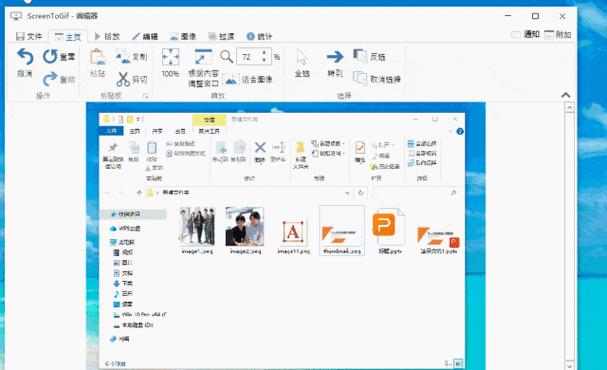Viewport: 607px width, 370px height.
Task: Click the Reset (重置) circular arrow icon
Action: click(50, 57)
